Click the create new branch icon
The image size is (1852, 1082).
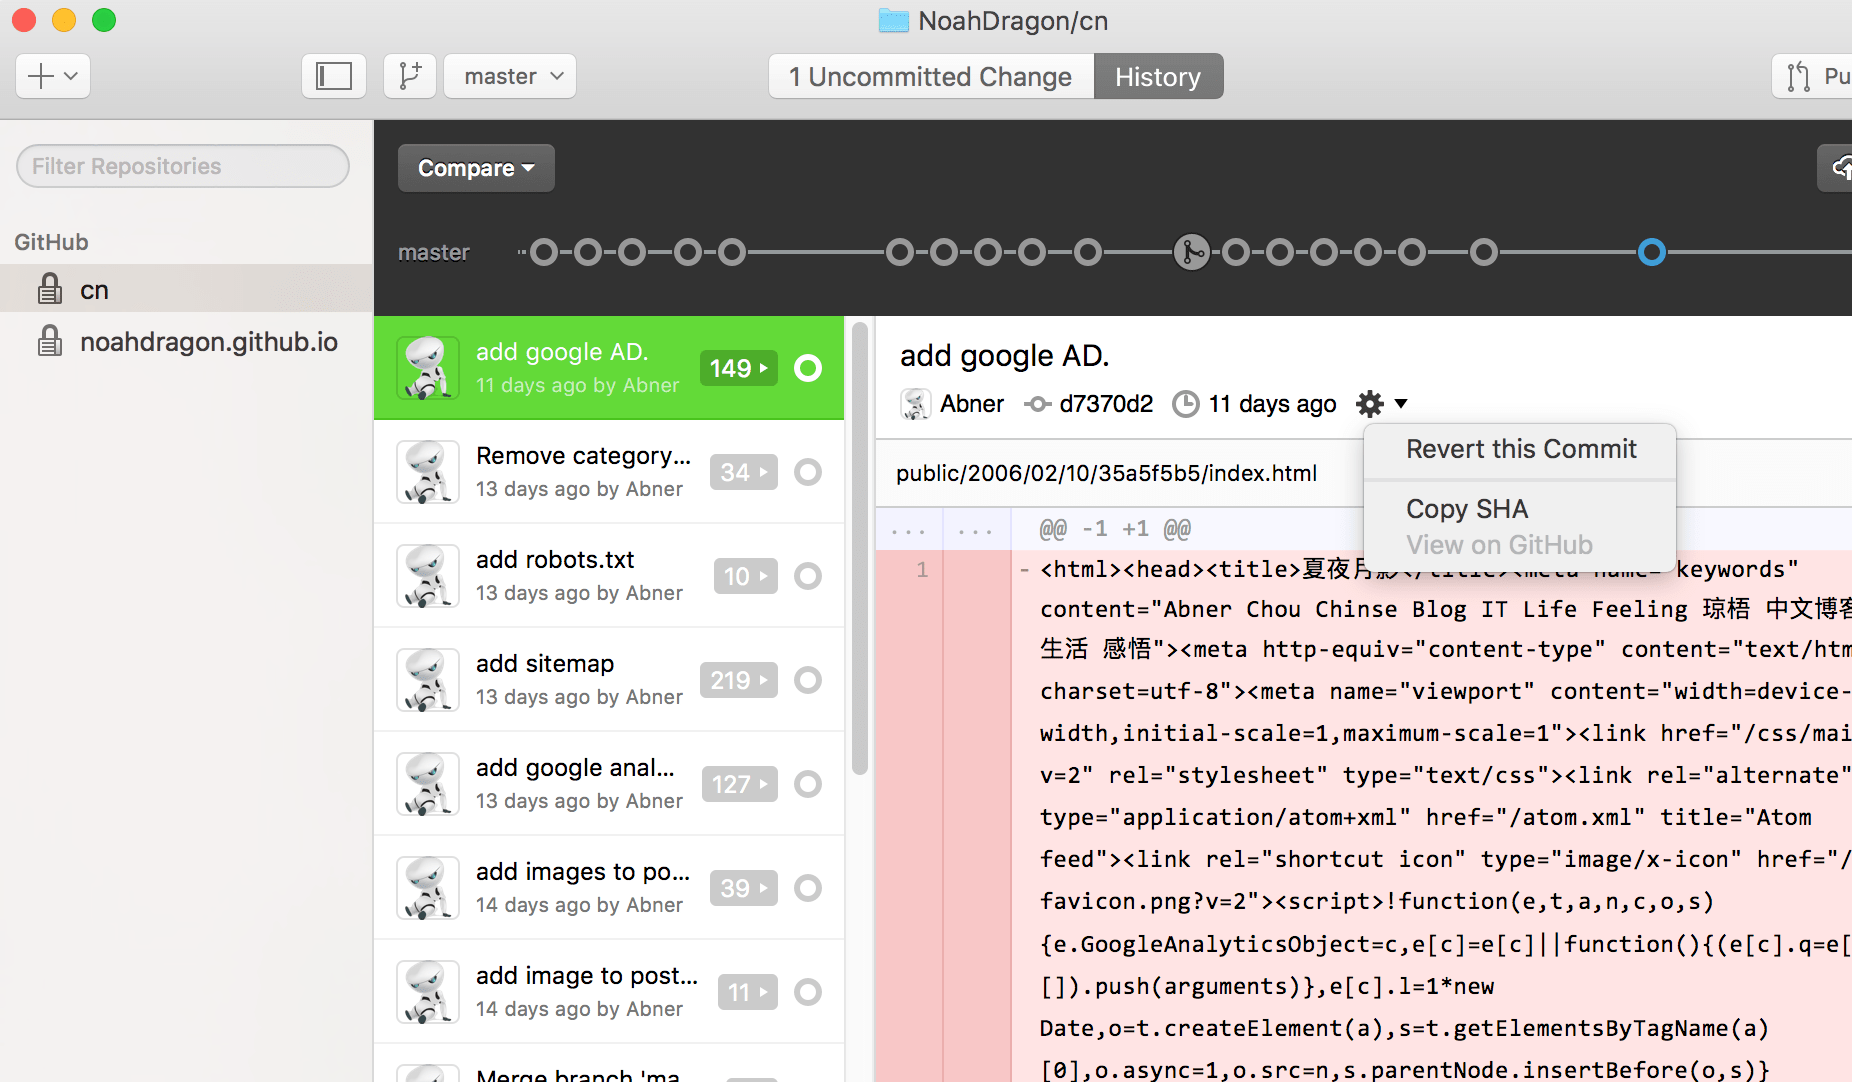(410, 76)
